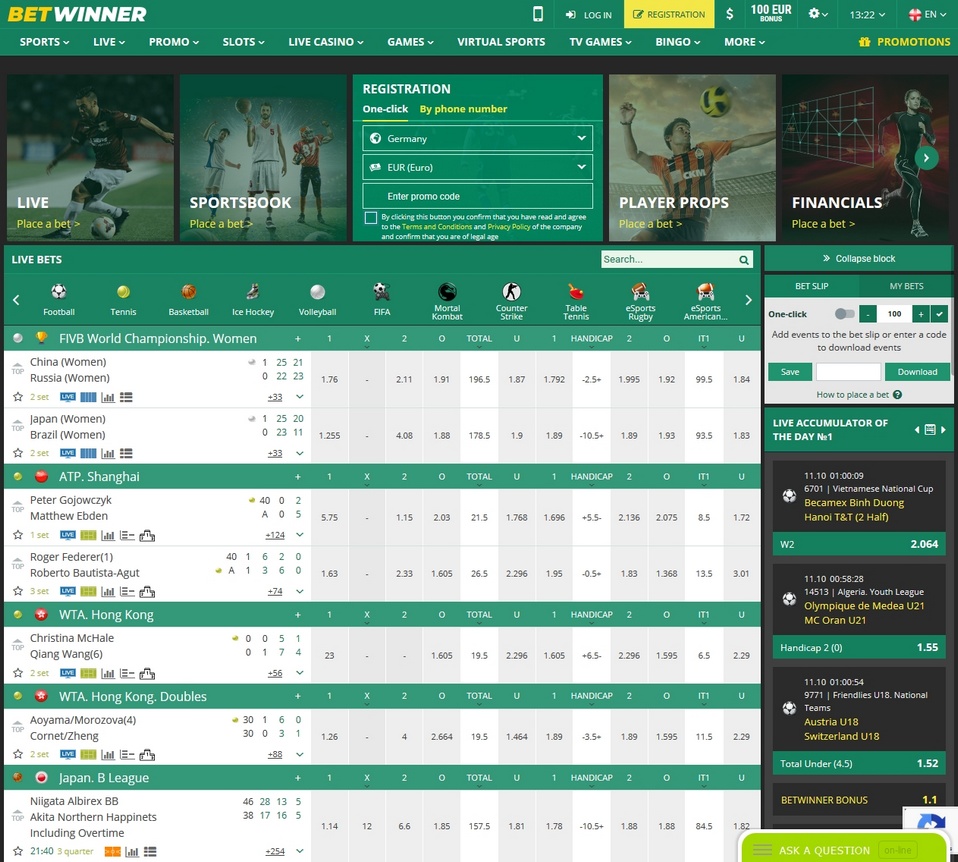Decrease one-click stake with minus button
Screen dimensions: 958x862
tap(868, 314)
